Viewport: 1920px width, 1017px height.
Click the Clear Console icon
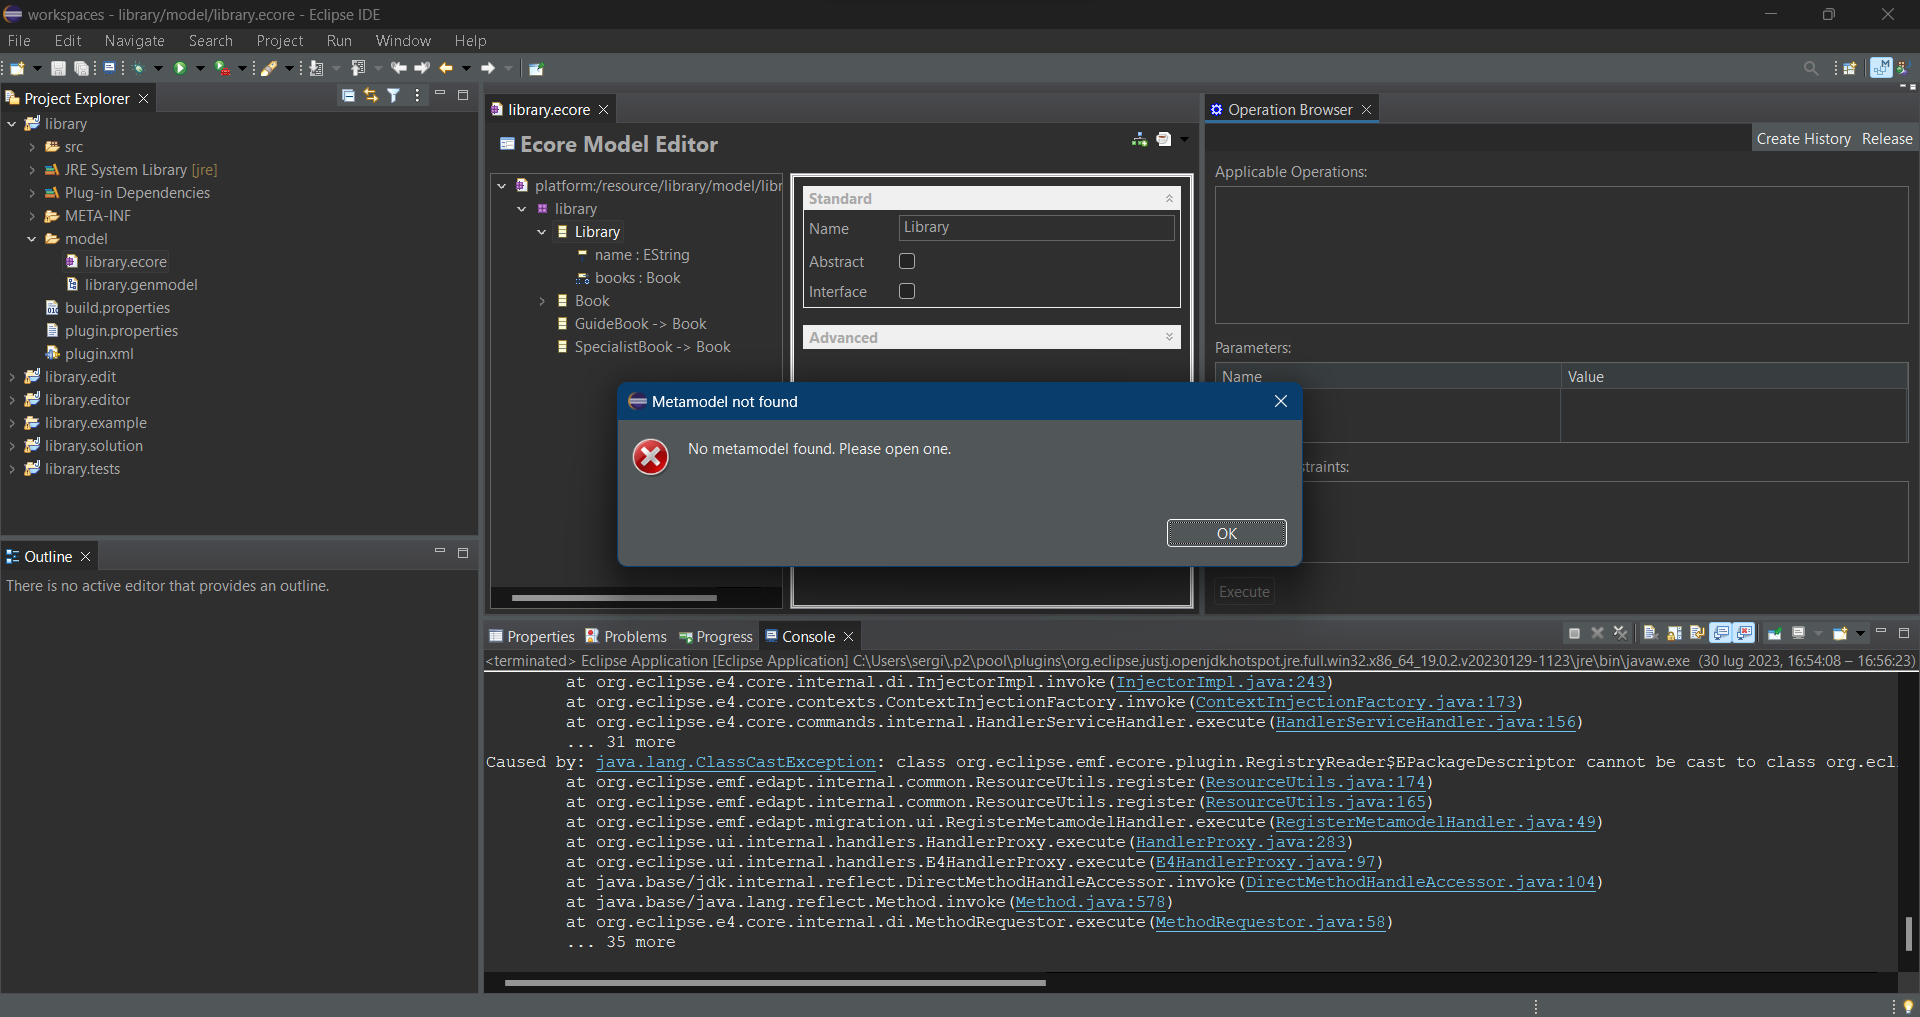[1651, 633]
